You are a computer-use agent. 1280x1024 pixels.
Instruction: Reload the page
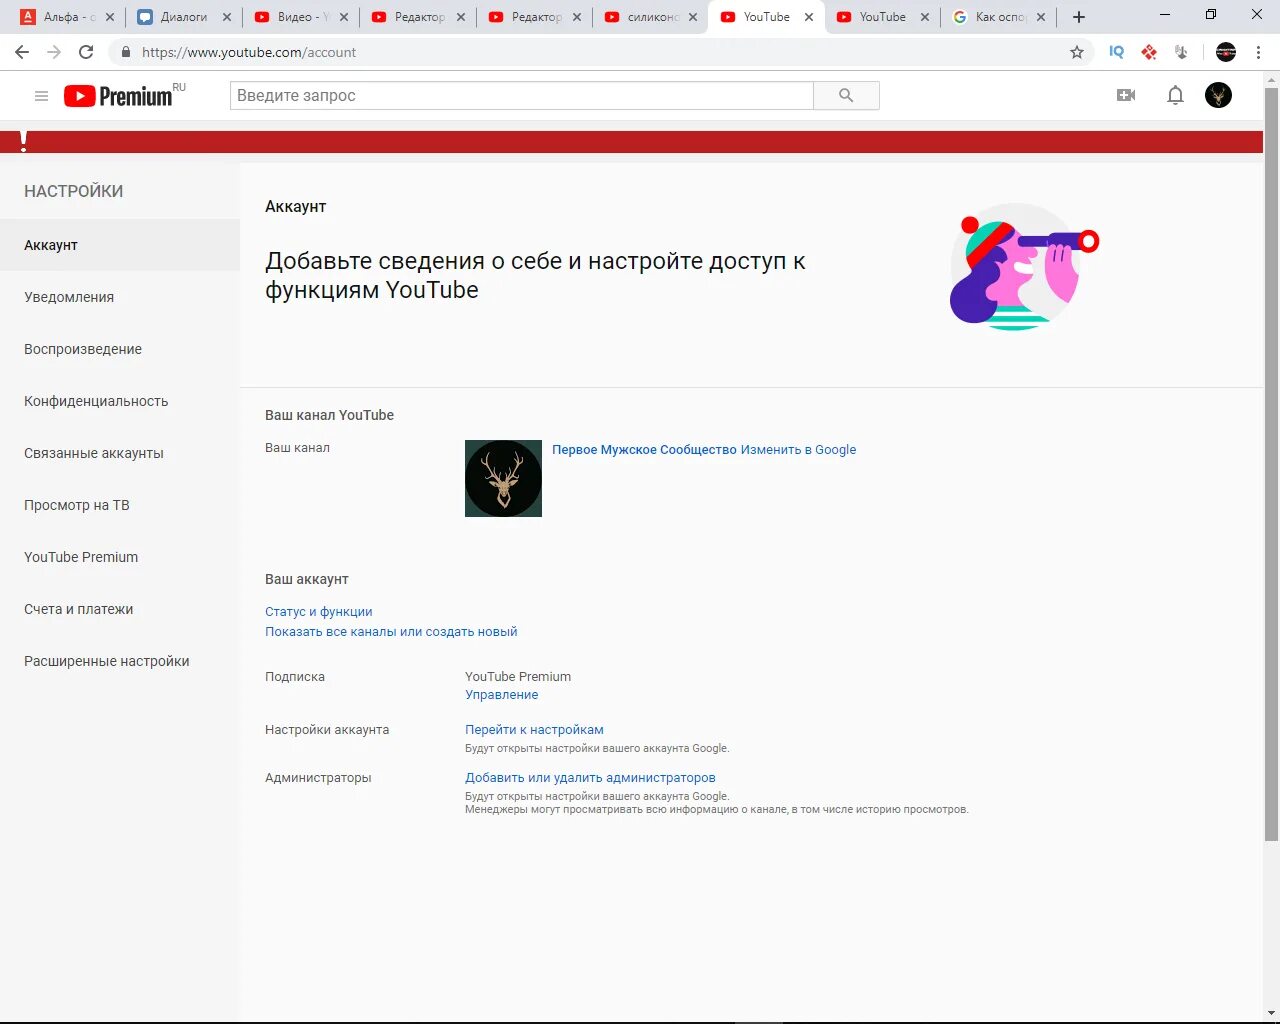click(86, 52)
